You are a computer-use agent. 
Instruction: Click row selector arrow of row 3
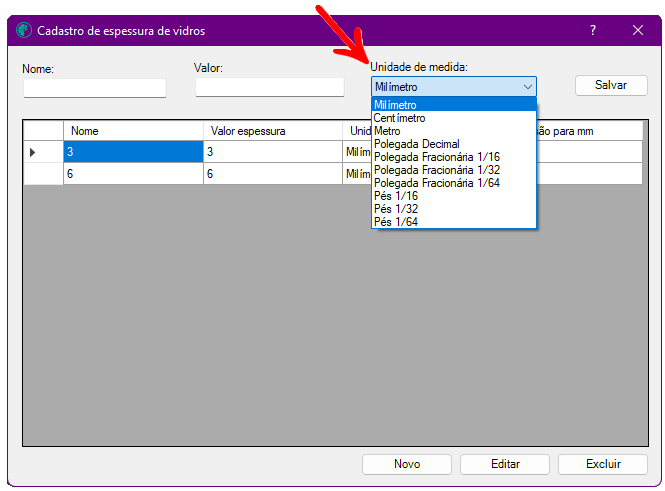tap(43, 152)
